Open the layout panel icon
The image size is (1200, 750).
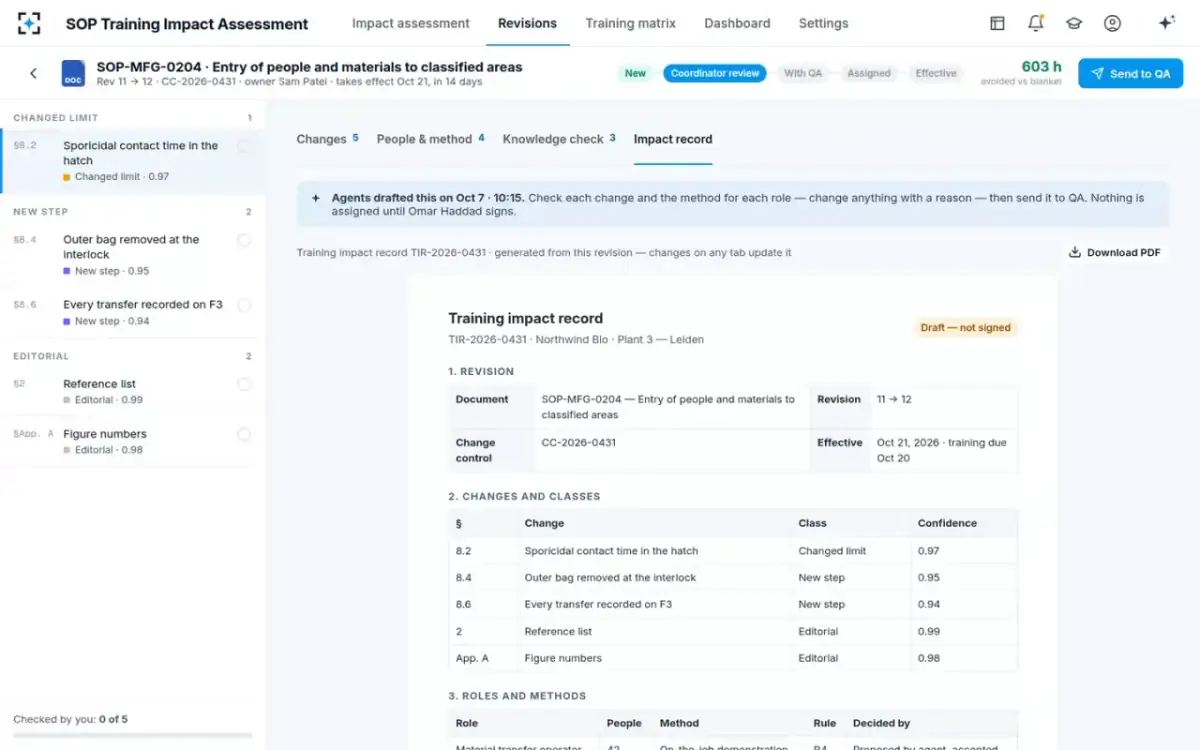coord(997,23)
